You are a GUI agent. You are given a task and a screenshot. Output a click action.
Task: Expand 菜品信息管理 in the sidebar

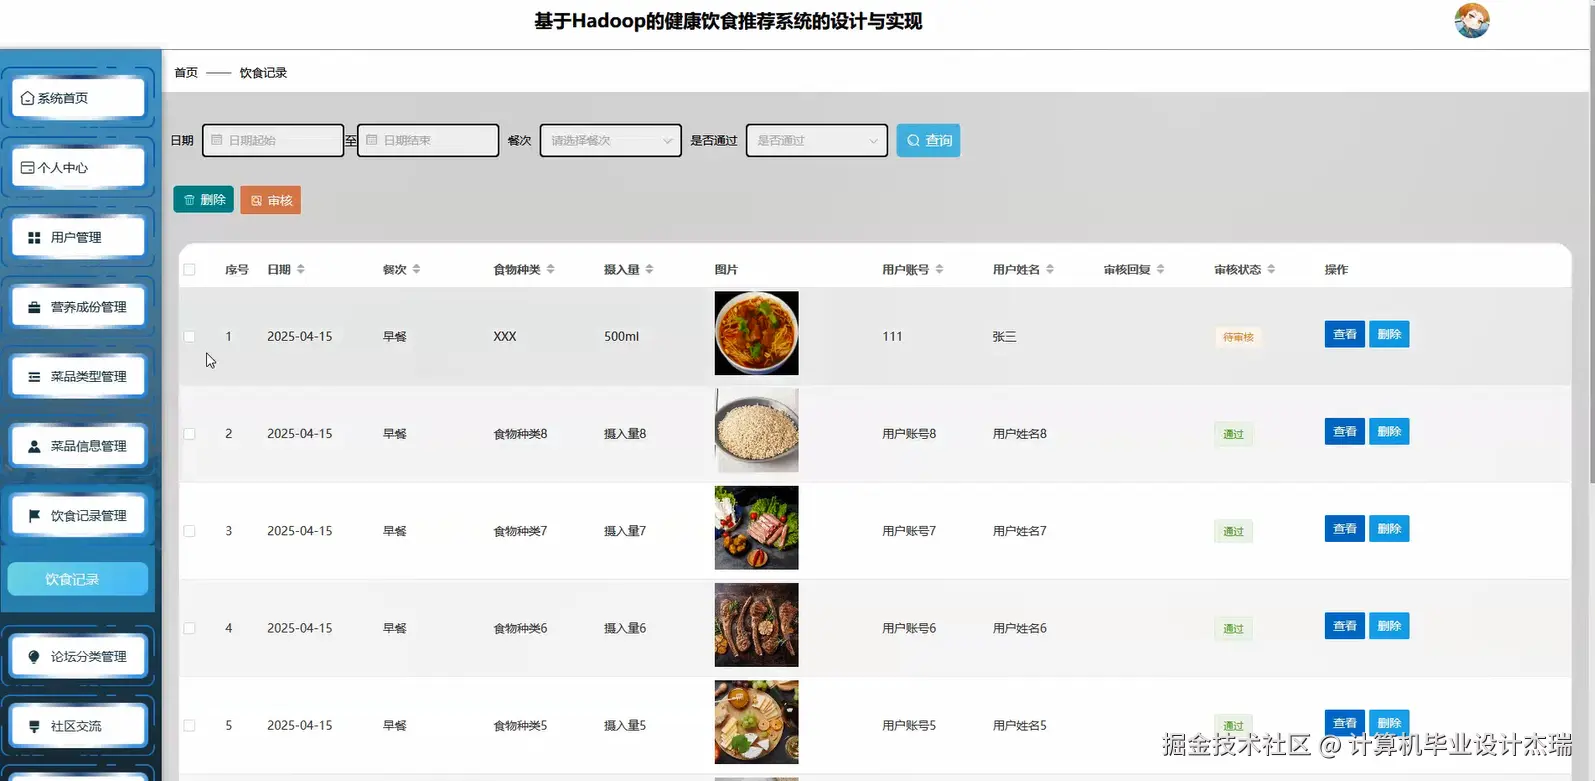(78, 446)
